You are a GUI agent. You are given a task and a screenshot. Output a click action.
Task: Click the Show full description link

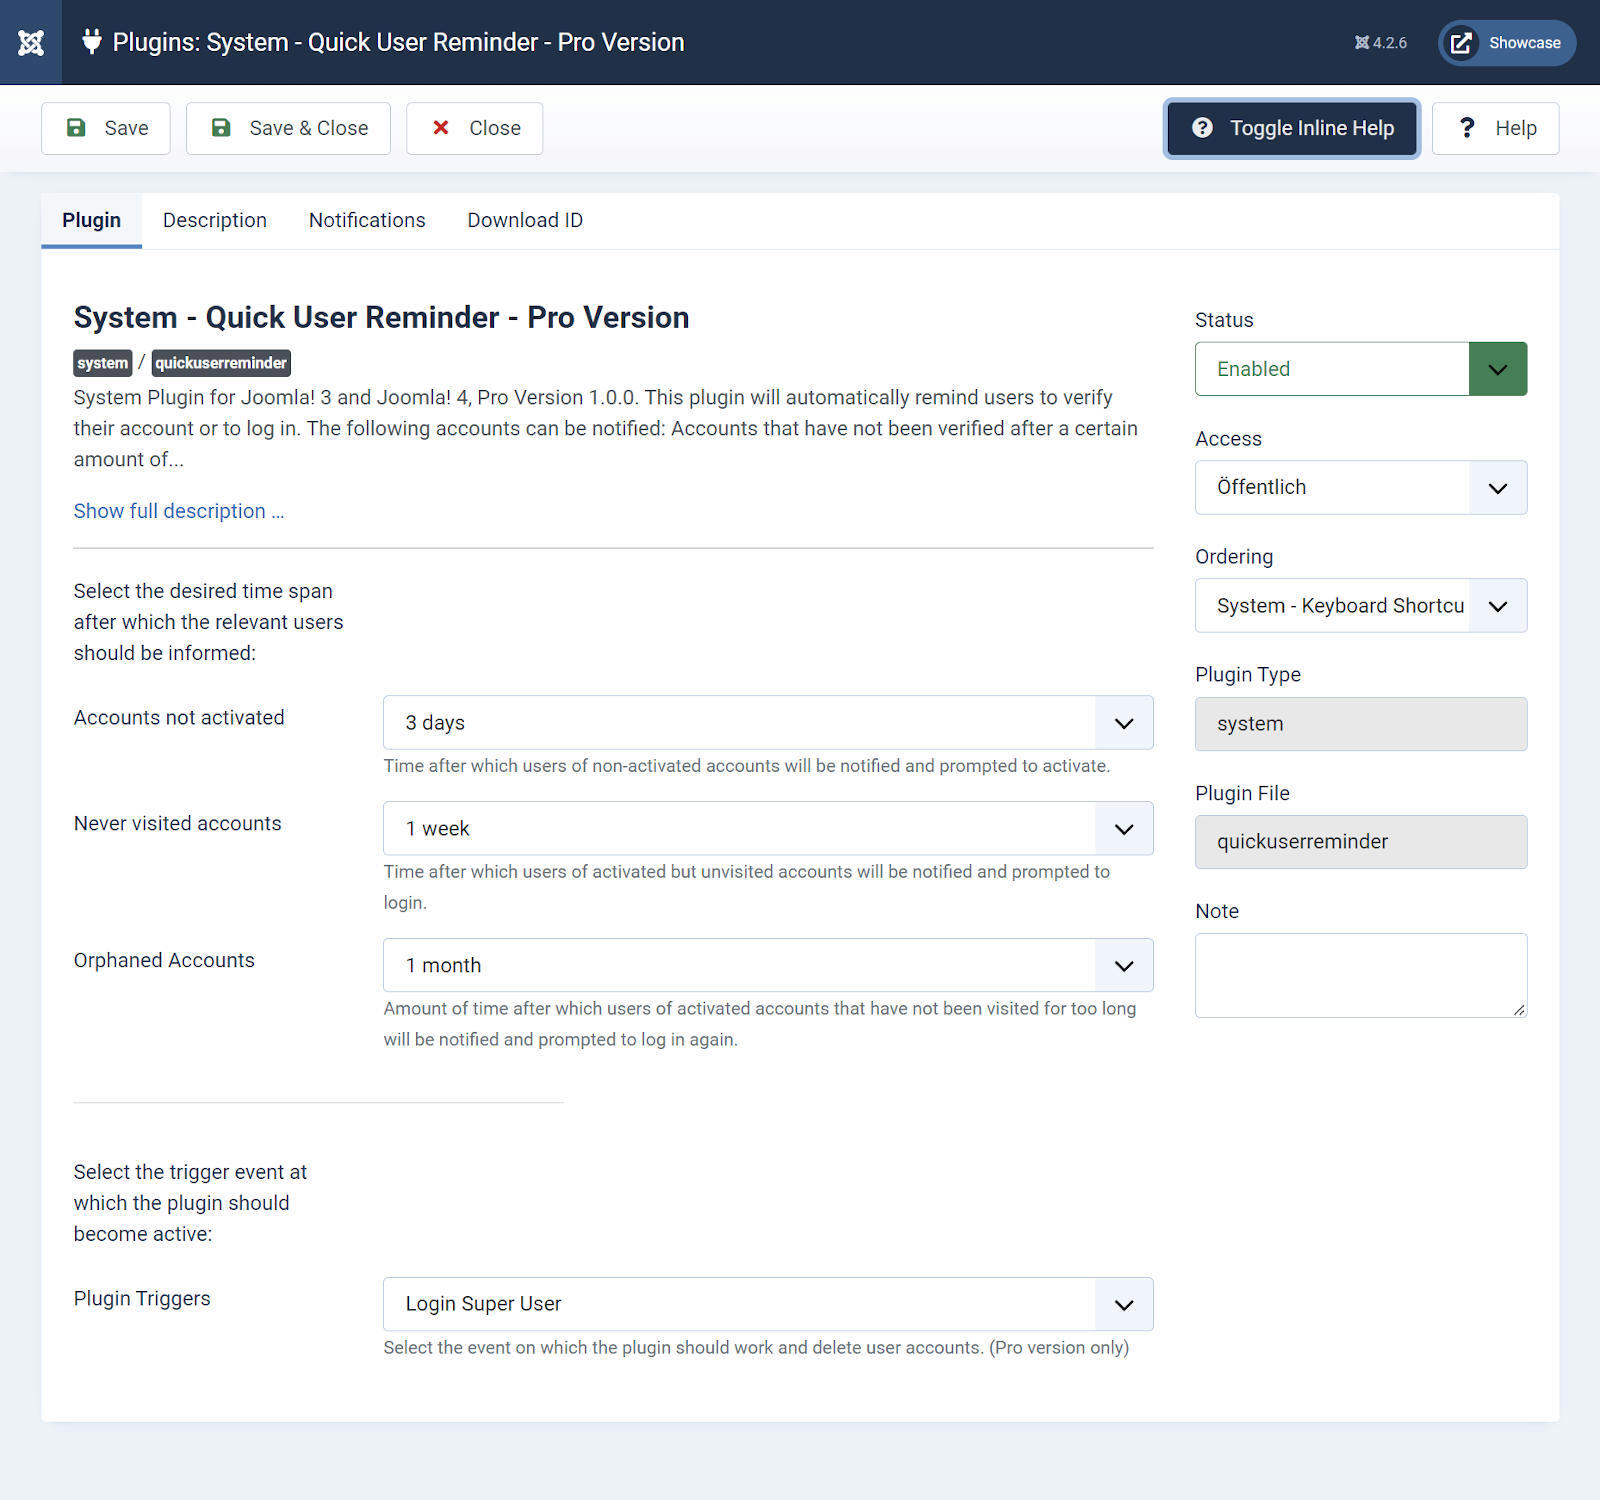pyautogui.click(x=178, y=510)
